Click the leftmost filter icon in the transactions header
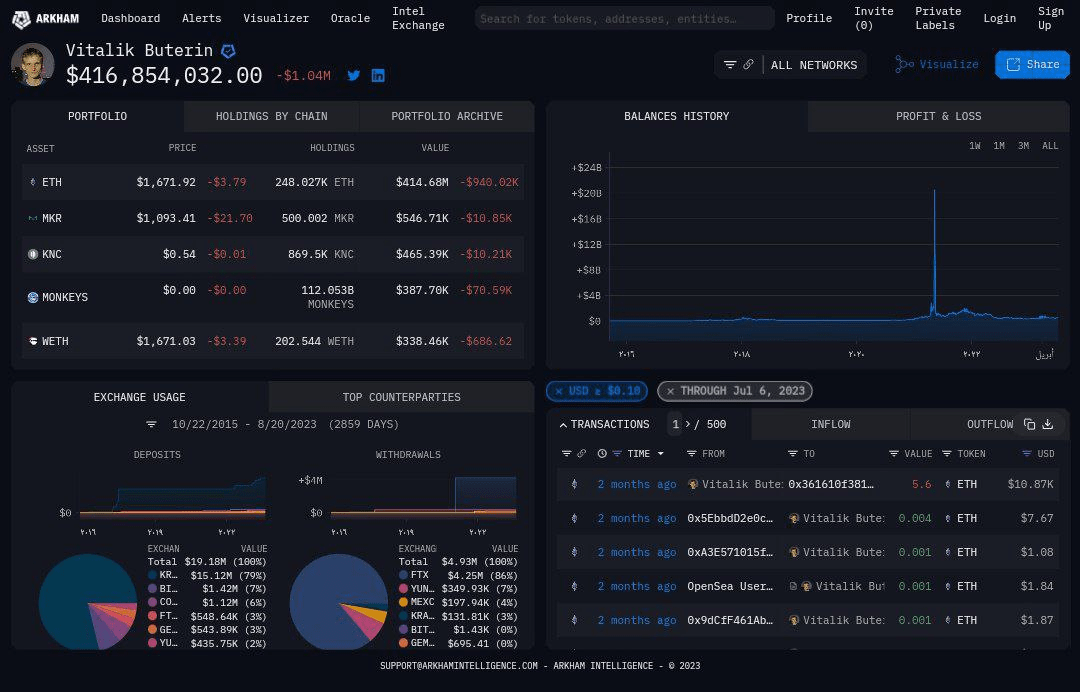This screenshot has height=692, width=1080. point(567,454)
